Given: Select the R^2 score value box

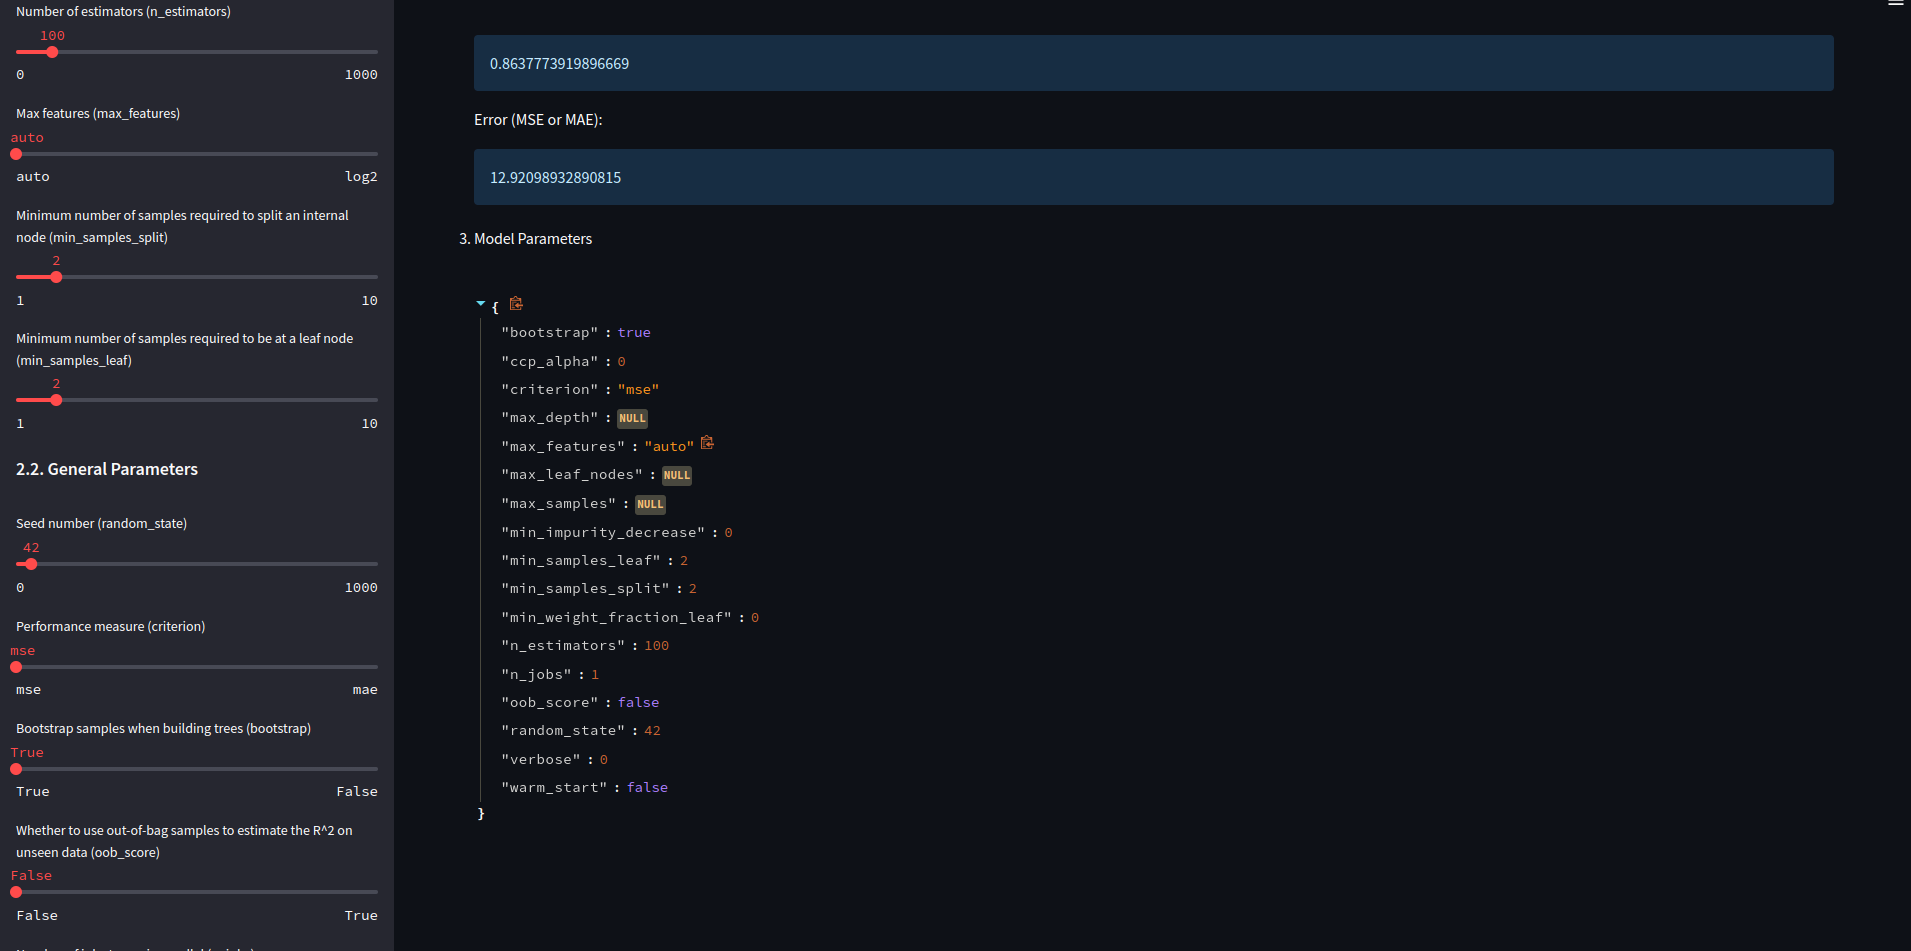Looking at the screenshot, I should [1152, 62].
